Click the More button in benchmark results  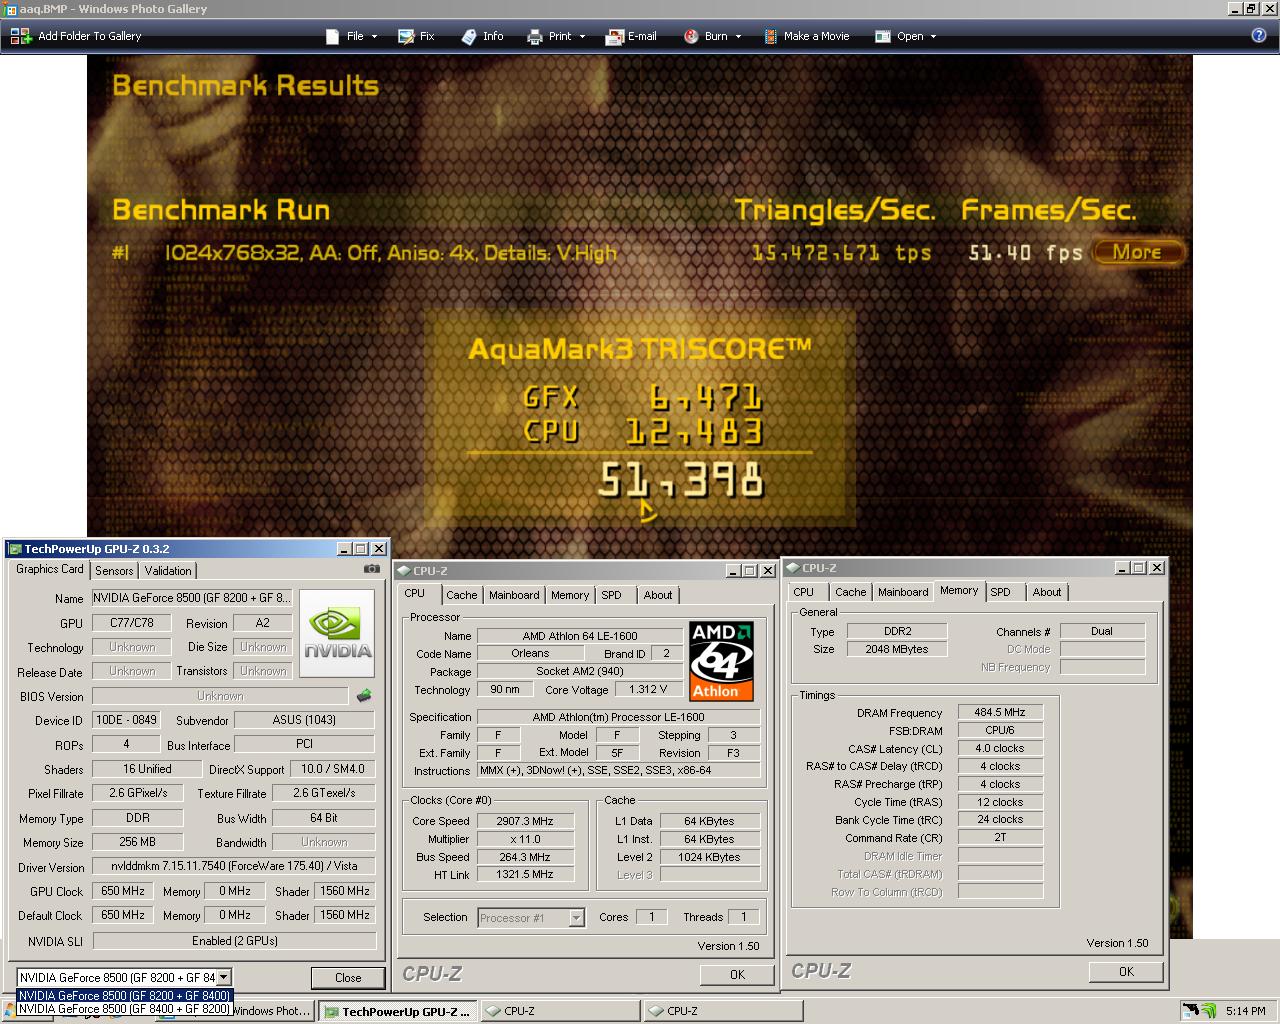pos(1138,252)
